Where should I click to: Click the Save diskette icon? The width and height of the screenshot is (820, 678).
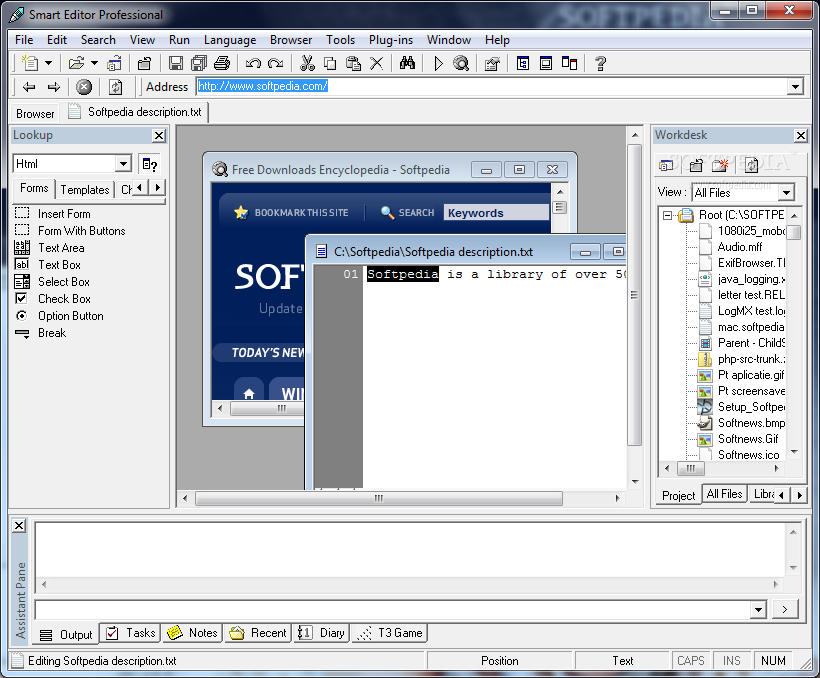176,63
